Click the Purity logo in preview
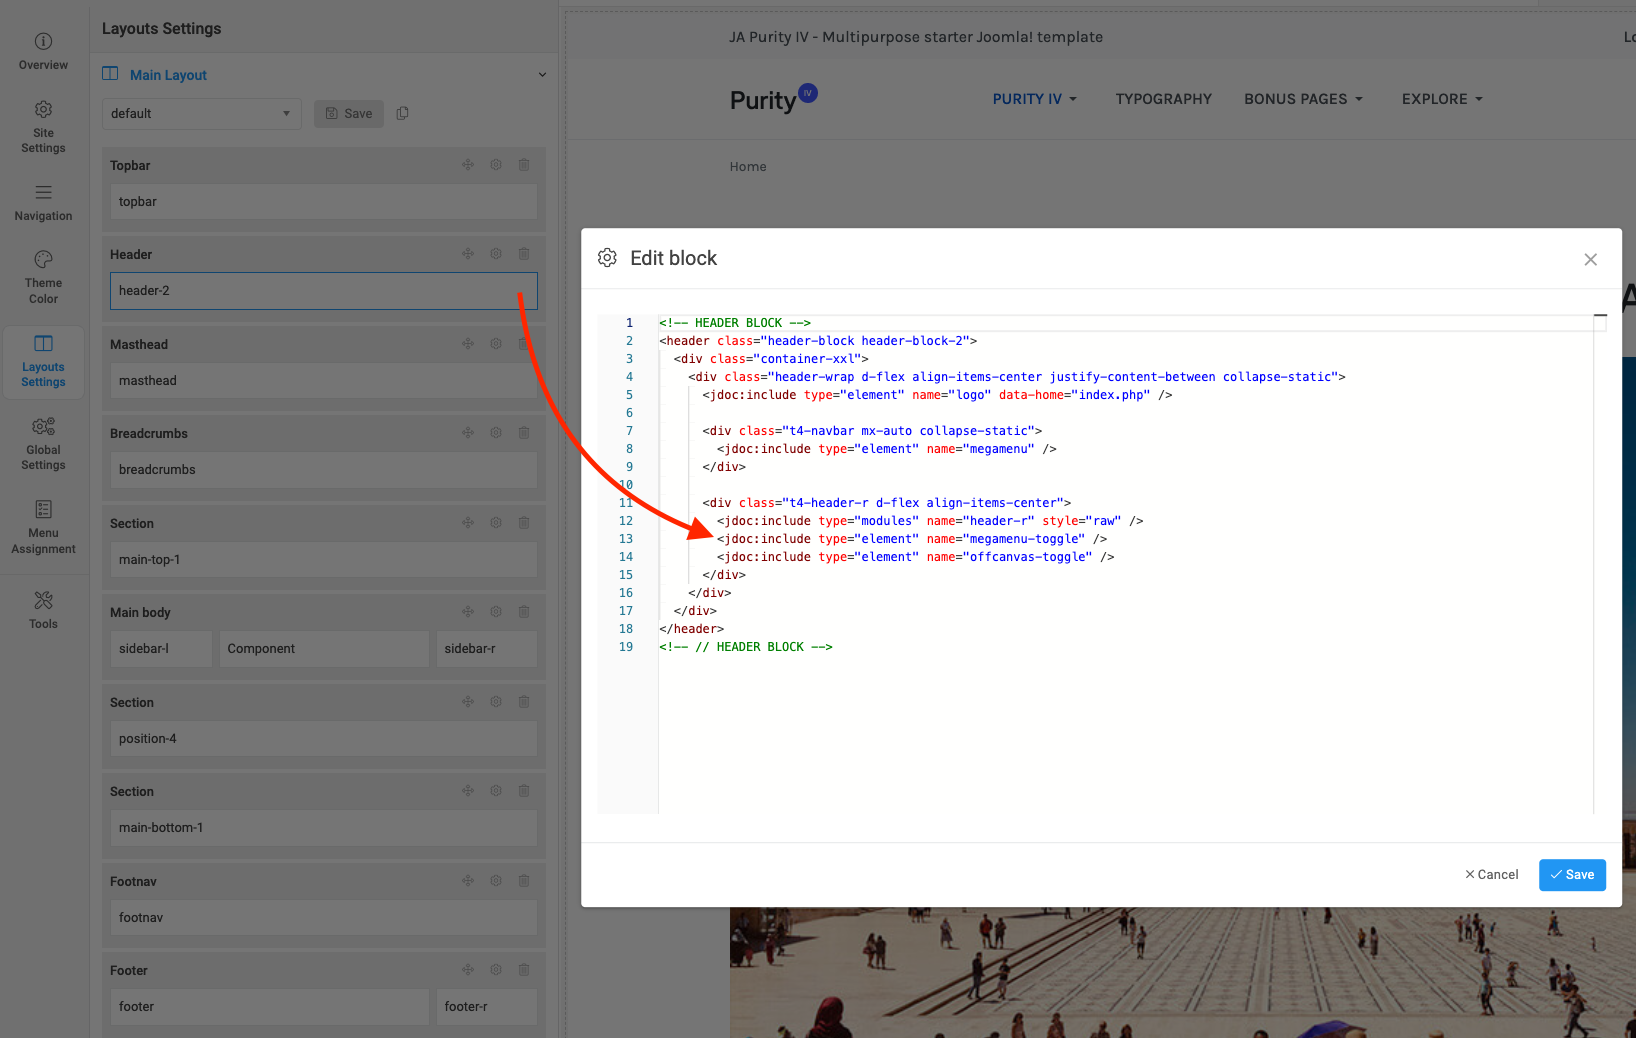 [773, 99]
